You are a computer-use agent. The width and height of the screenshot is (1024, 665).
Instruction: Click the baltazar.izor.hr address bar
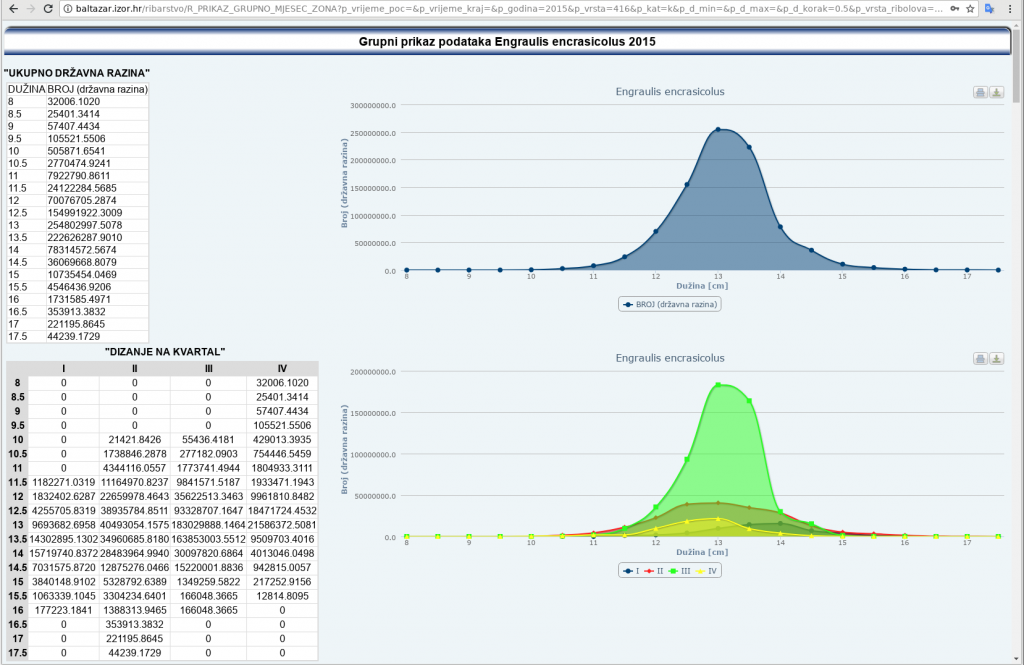tap(500, 9)
